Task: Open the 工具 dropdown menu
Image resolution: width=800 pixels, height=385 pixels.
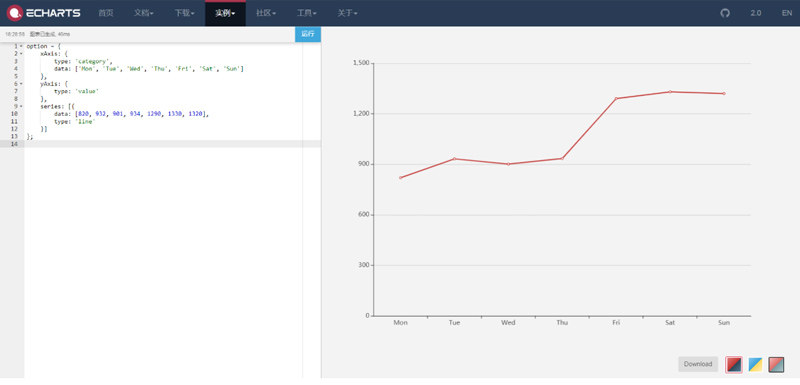Action: [307, 13]
